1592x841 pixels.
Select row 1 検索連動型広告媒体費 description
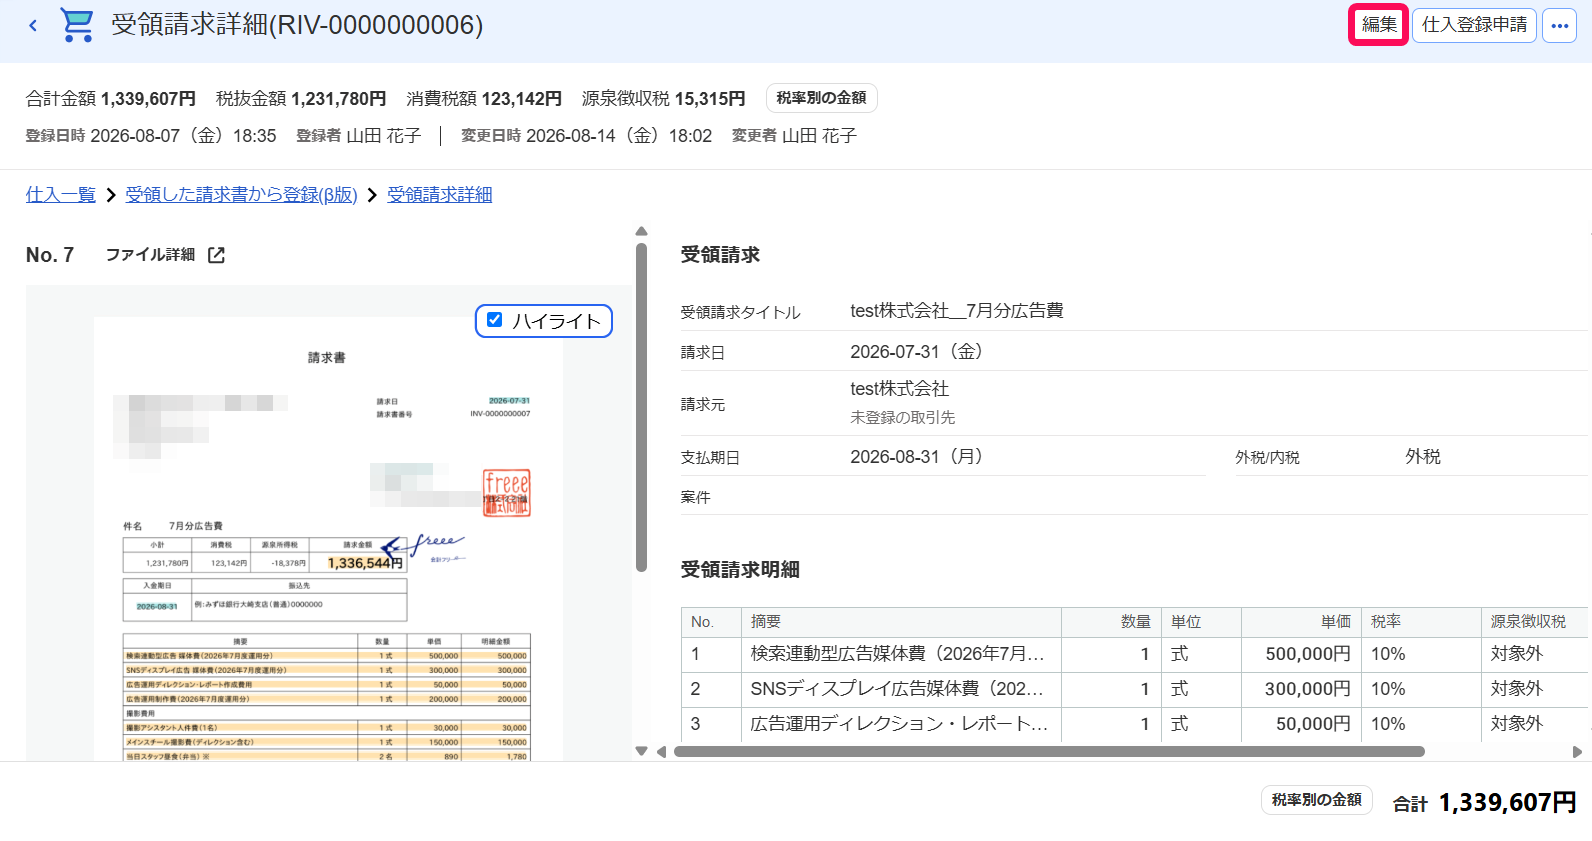(898, 654)
